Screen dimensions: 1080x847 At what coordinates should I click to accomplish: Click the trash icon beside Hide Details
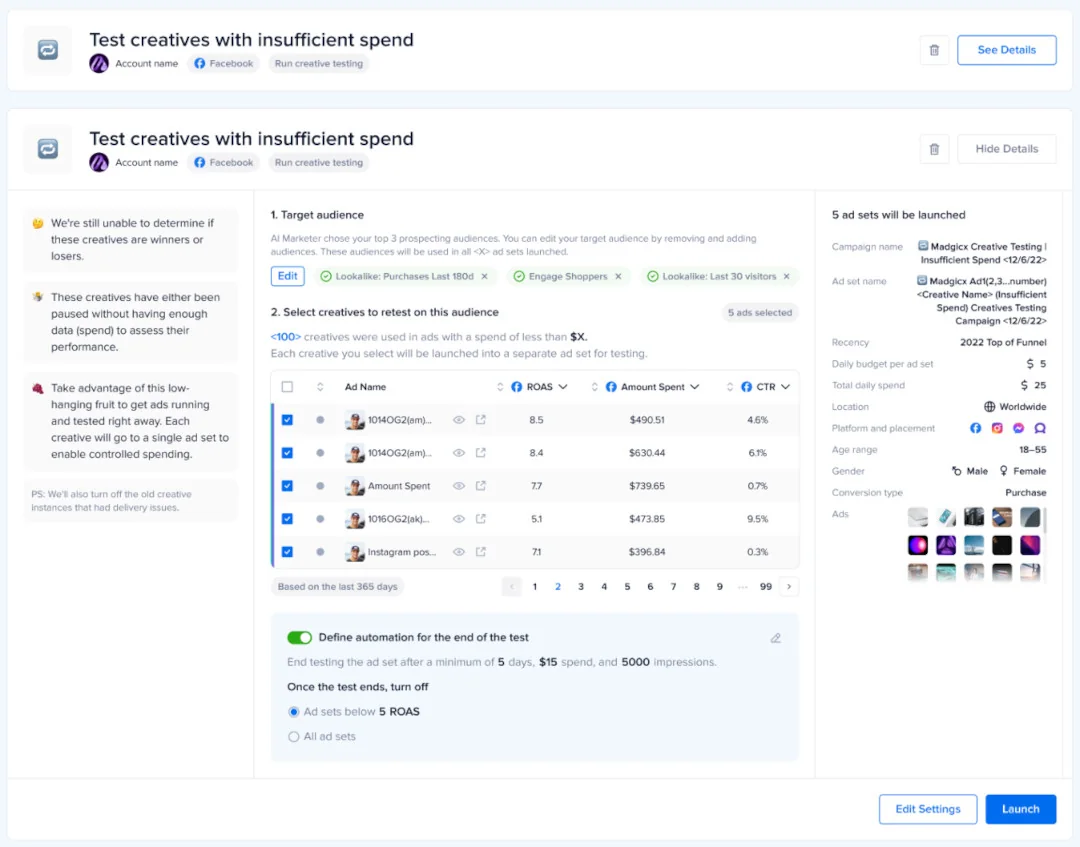tap(934, 149)
